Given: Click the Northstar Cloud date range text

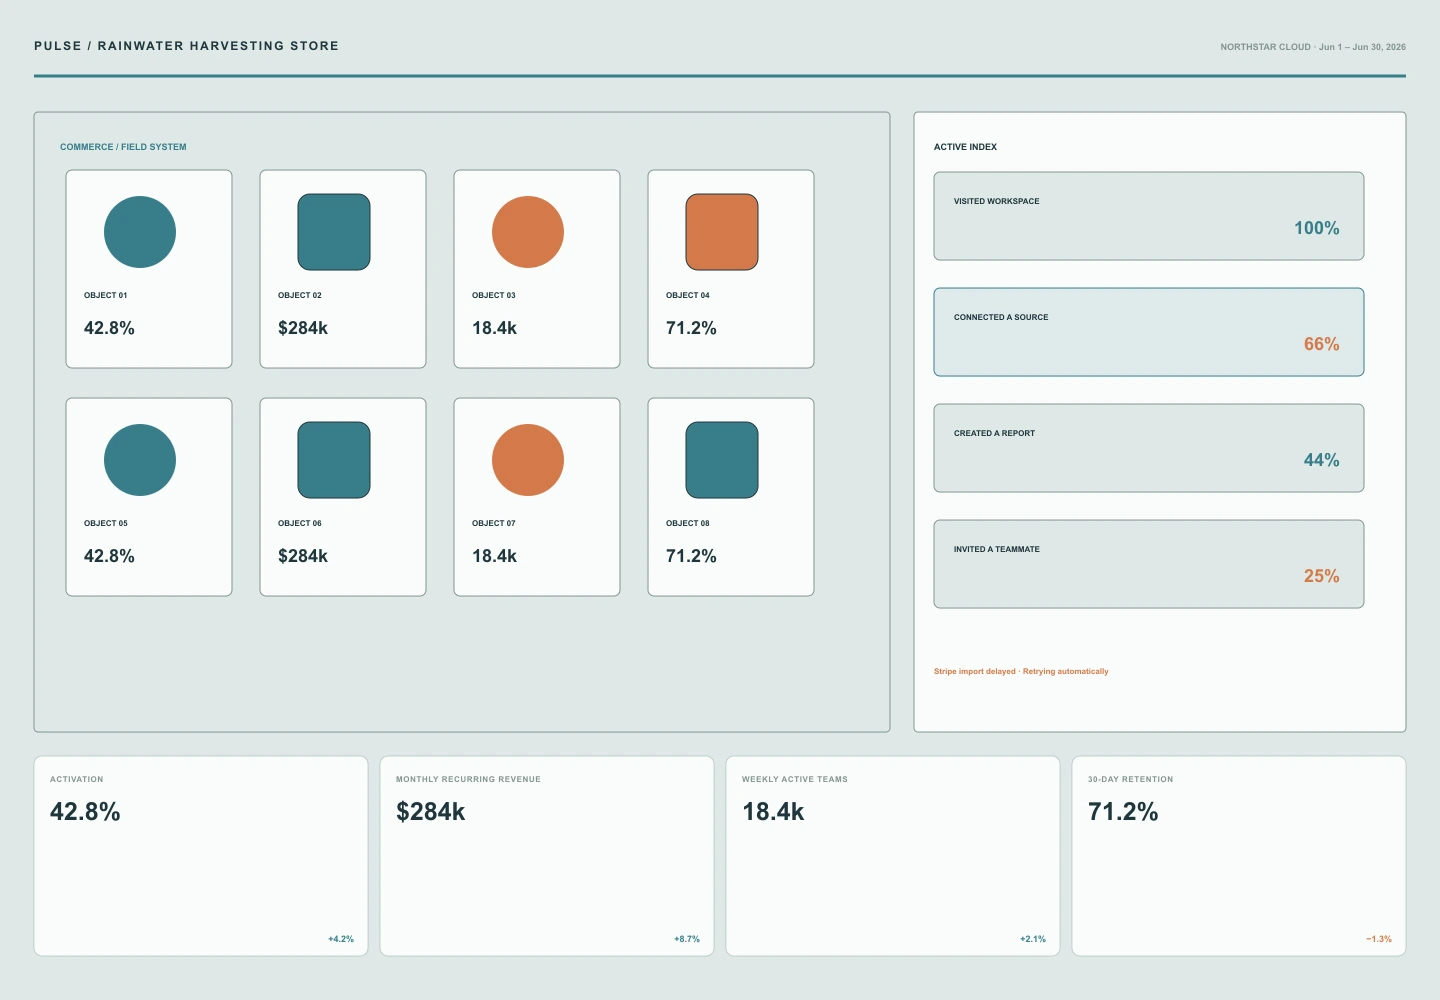Looking at the screenshot, I should [x=1313, y=47].
